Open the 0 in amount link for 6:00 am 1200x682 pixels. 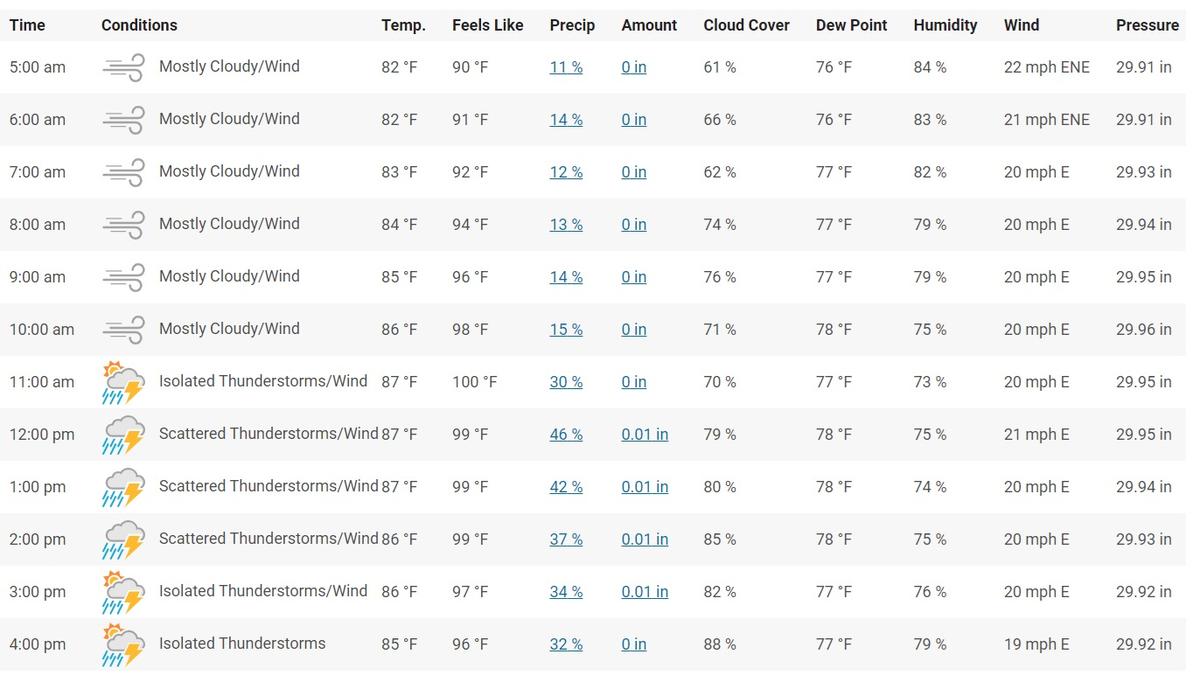633,118
